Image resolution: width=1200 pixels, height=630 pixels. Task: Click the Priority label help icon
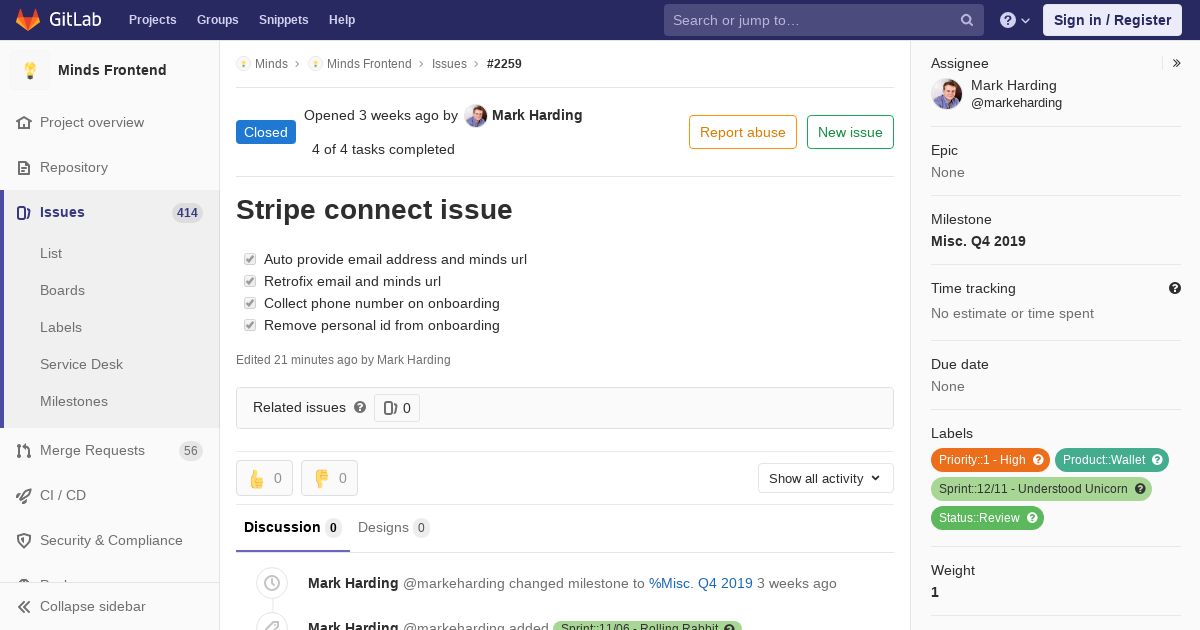pos(1038,460)
